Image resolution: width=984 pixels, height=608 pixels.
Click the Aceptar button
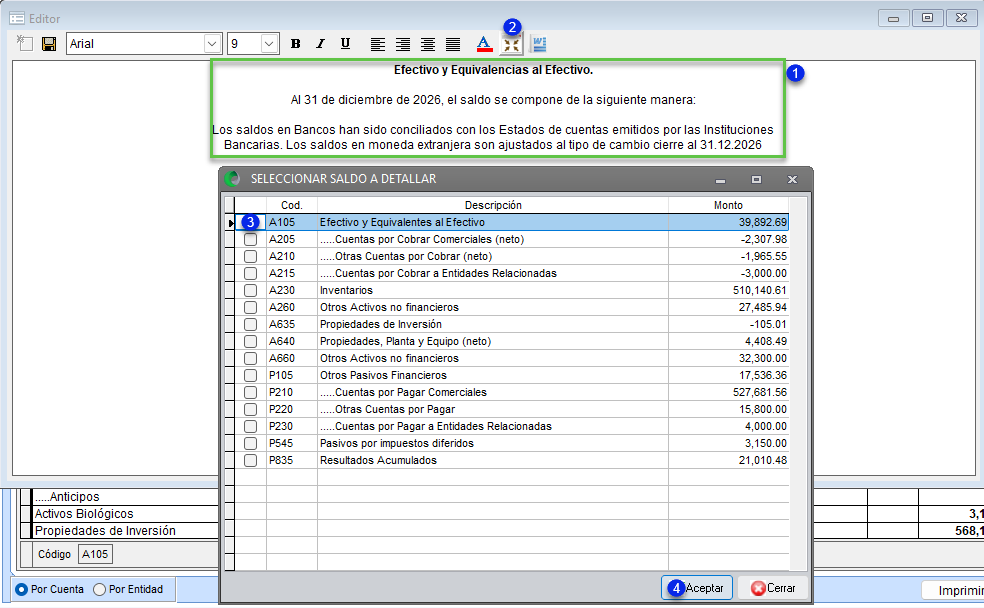coord(697,588)
